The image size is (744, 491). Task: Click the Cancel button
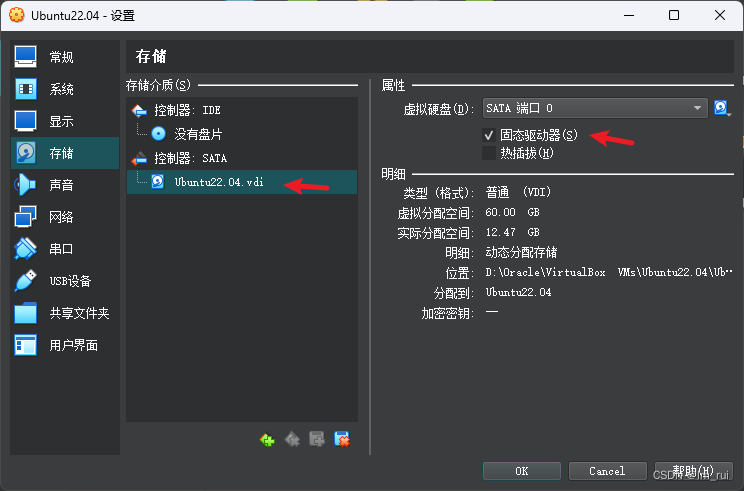point(607,471)
